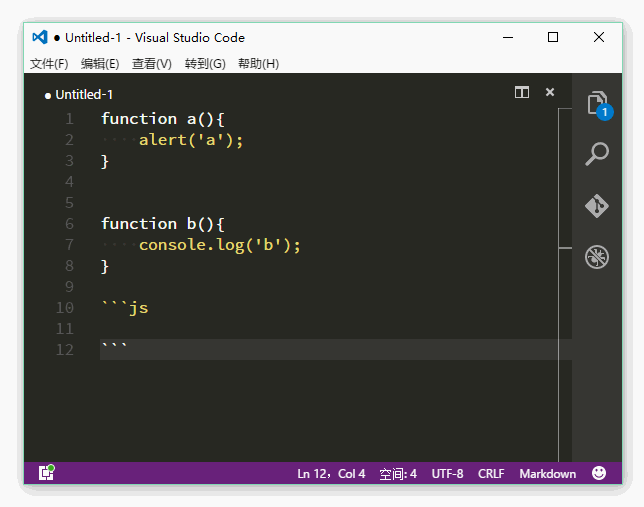Screen dimensions: 644x507
Task: Close the Visual Studio Code window
Action: 599,37
